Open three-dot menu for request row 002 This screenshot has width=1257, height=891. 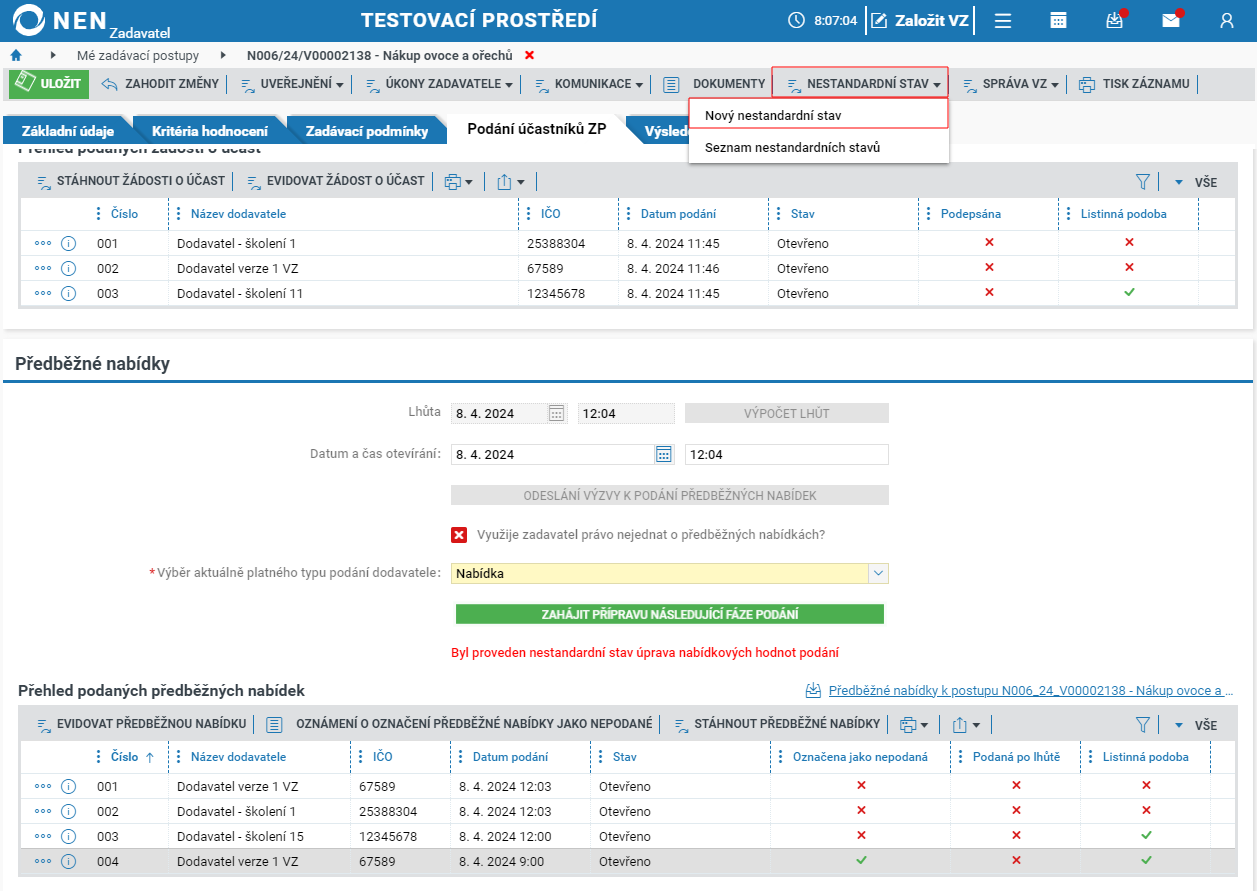click(x=43, y=269)
